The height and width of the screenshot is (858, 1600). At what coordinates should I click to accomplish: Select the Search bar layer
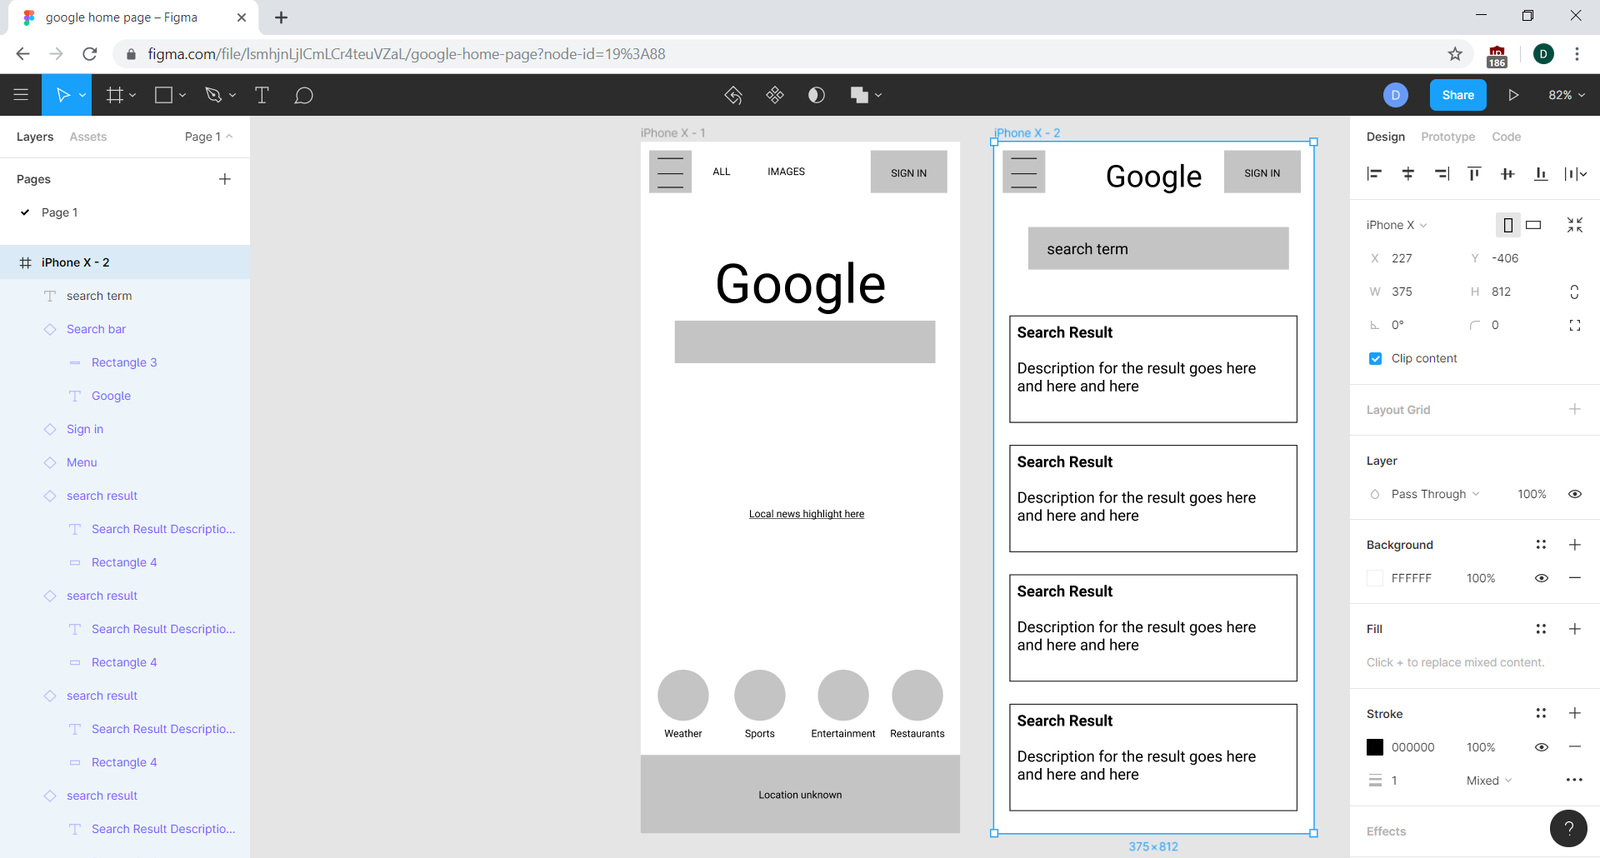[96, 329]
